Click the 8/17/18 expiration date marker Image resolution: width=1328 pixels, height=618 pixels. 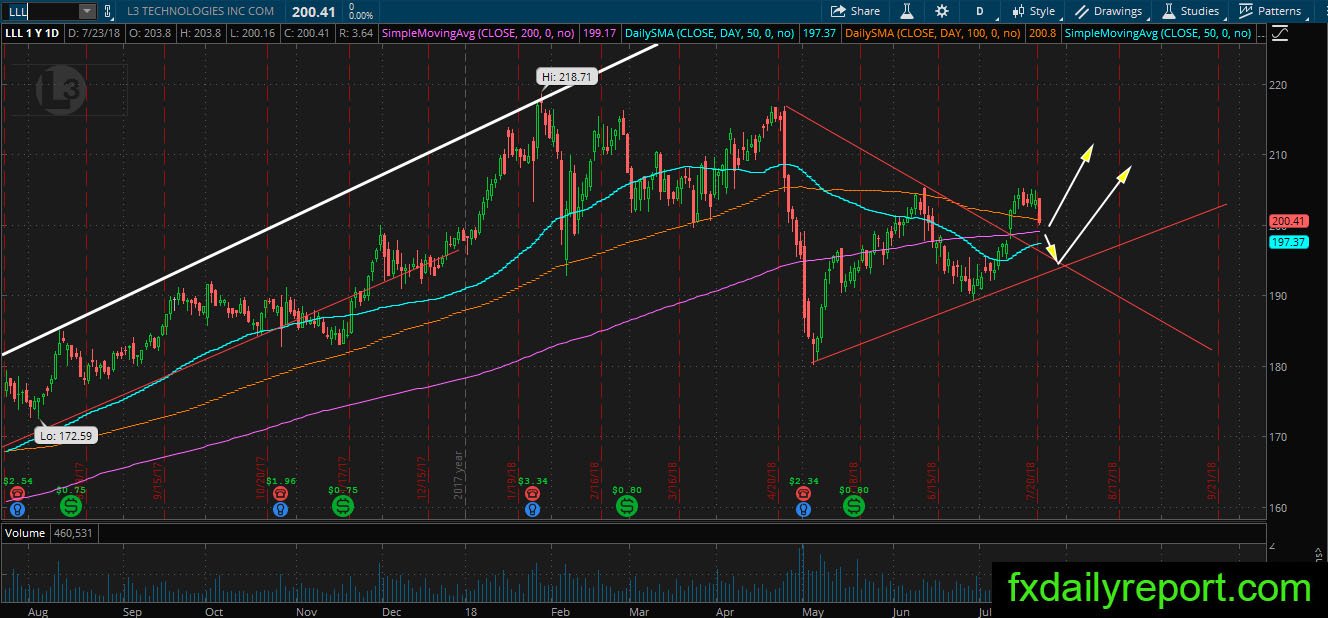click(x=1111, y=482)
